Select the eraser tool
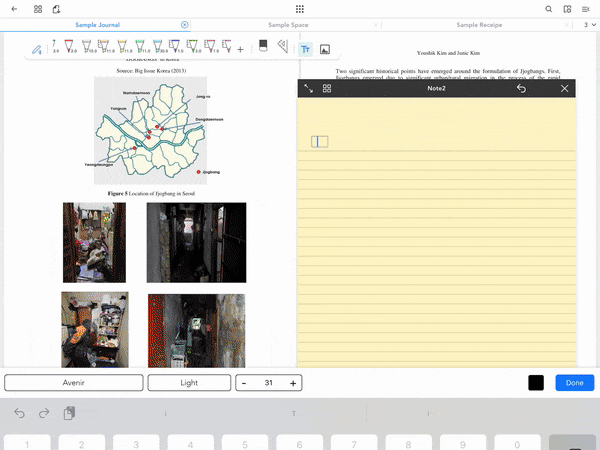The width and height of the screenshot is (600, 450). (263, 46)
